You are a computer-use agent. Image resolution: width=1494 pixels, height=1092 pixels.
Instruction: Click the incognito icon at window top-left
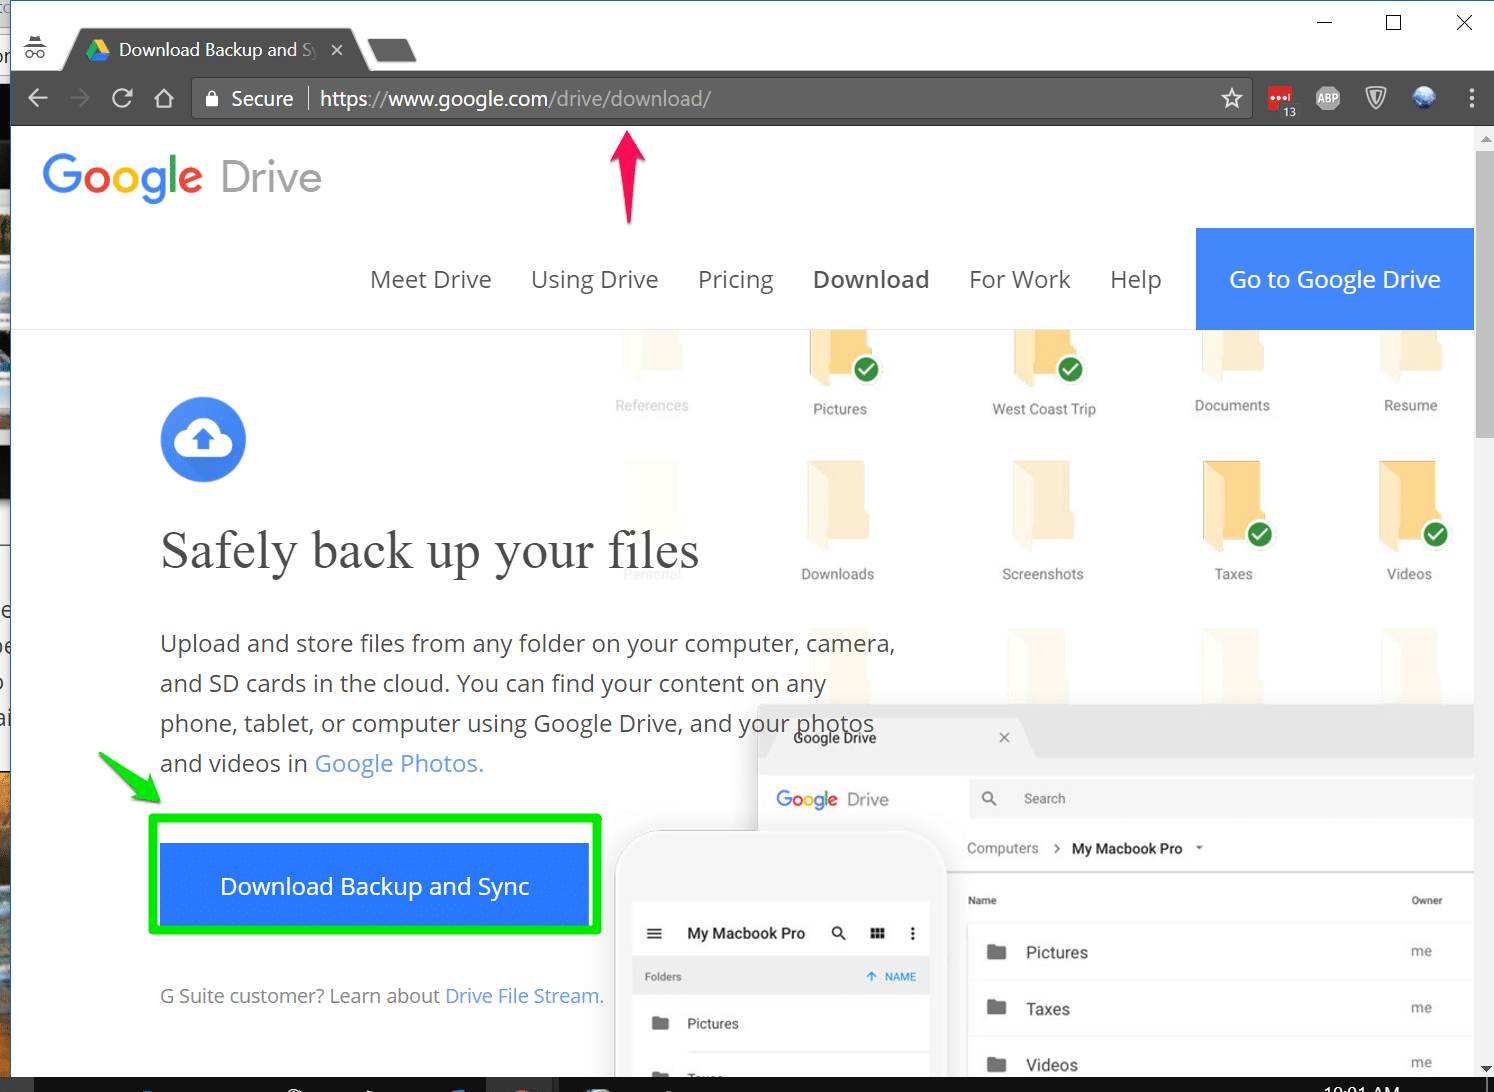(35, 48)
